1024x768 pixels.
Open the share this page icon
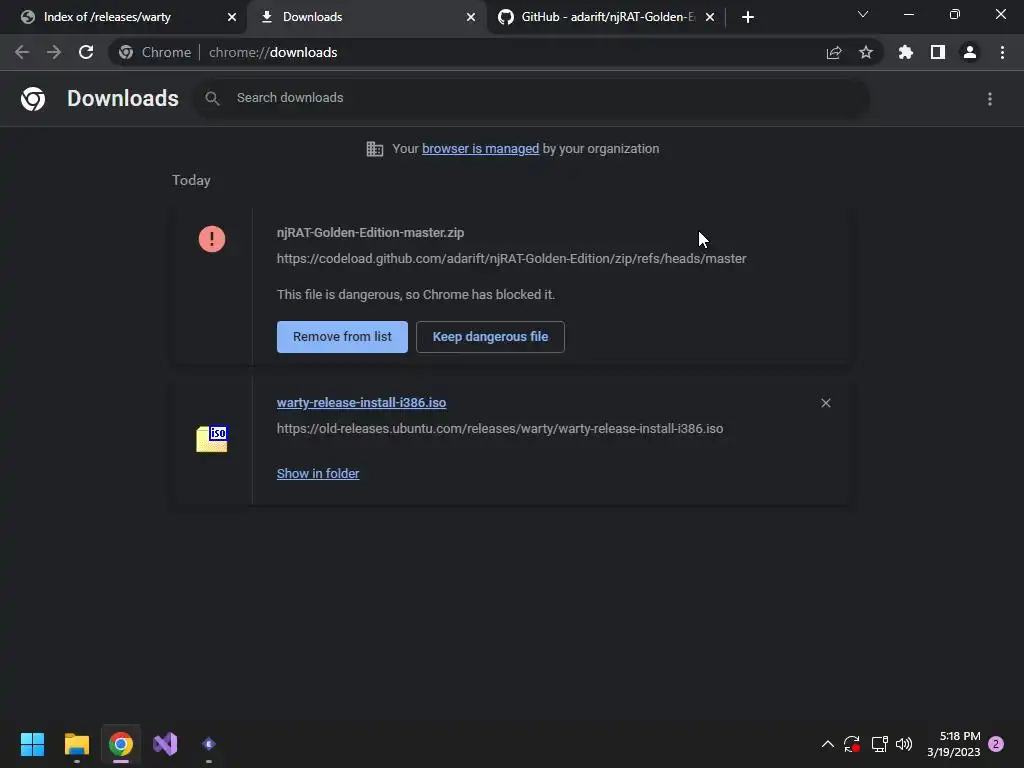coord(834,53)
